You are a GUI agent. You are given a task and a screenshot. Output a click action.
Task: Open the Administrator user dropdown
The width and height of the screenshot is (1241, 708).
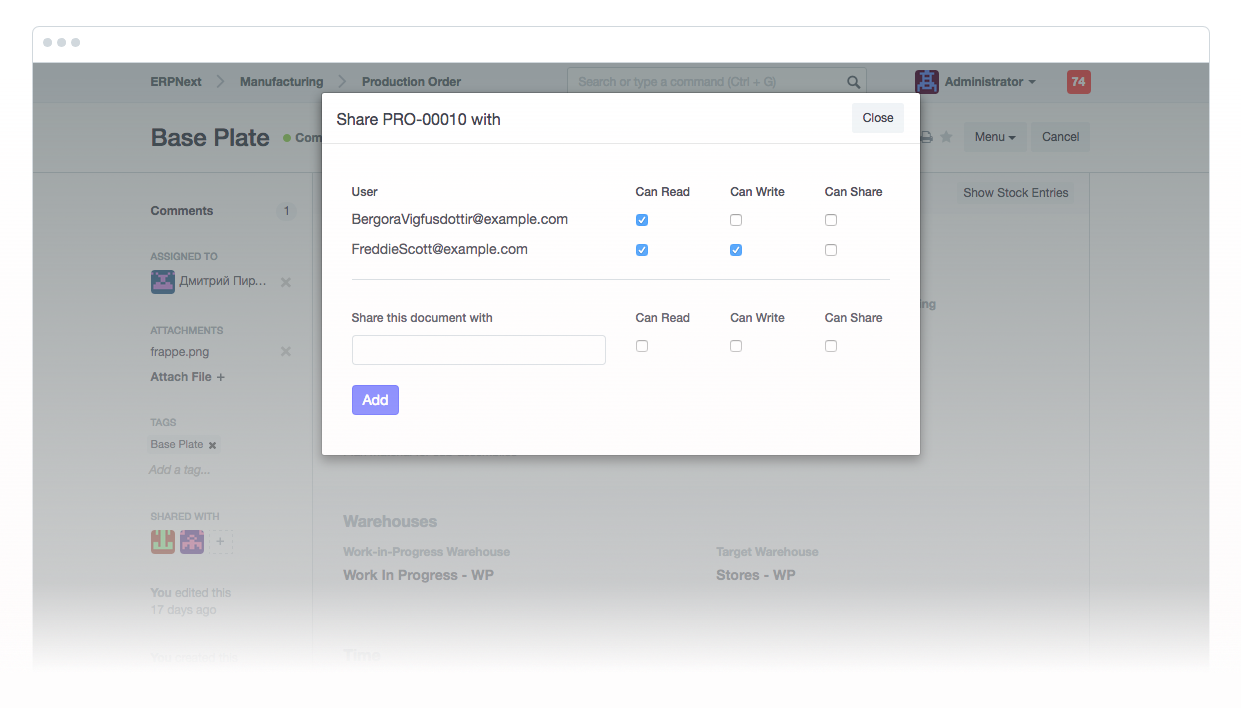coord(990,82)
